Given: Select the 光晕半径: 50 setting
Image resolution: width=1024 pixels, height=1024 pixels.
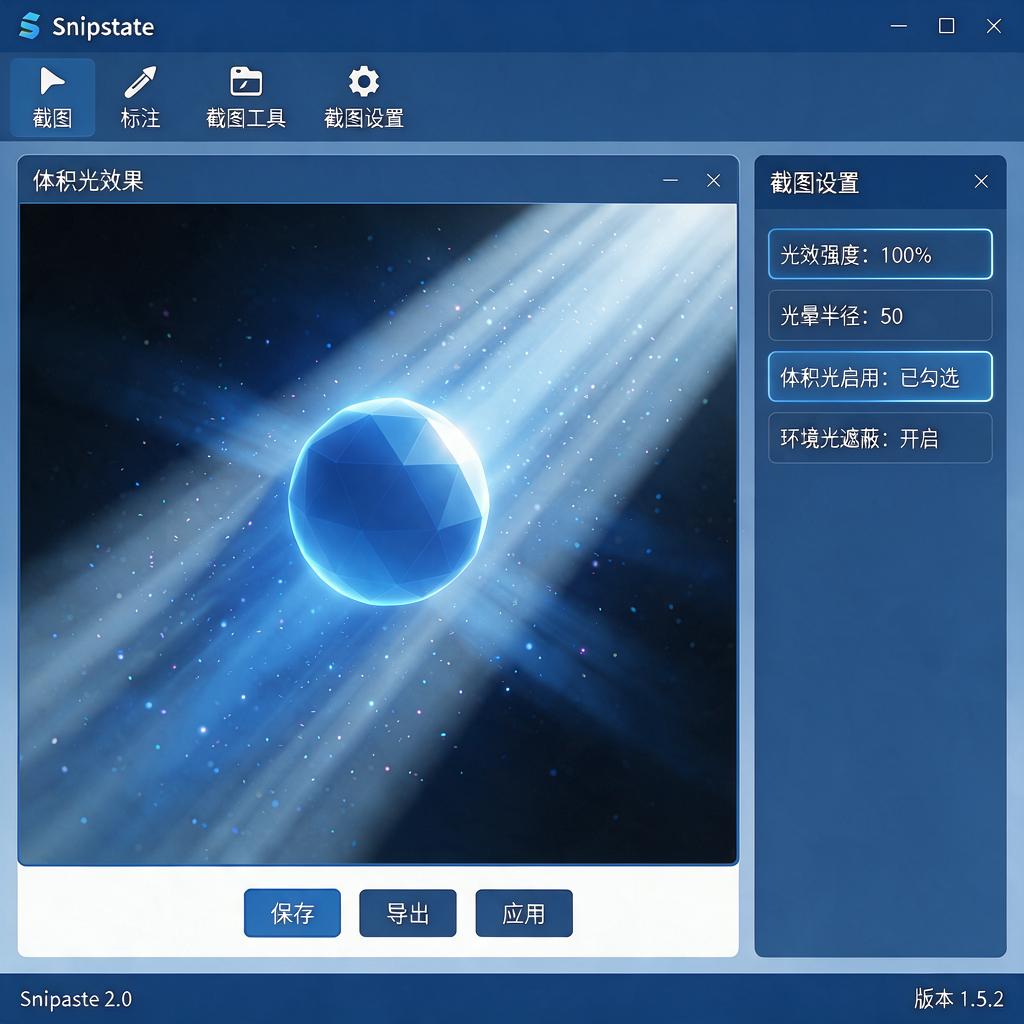Looking at the screenshot, I should (x=880, y=315).
